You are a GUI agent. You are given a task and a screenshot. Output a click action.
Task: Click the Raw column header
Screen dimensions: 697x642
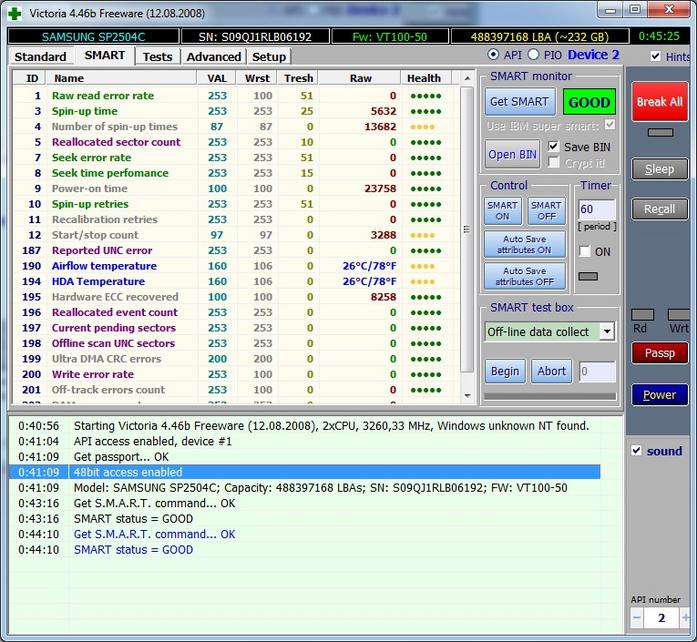point(360,78)
